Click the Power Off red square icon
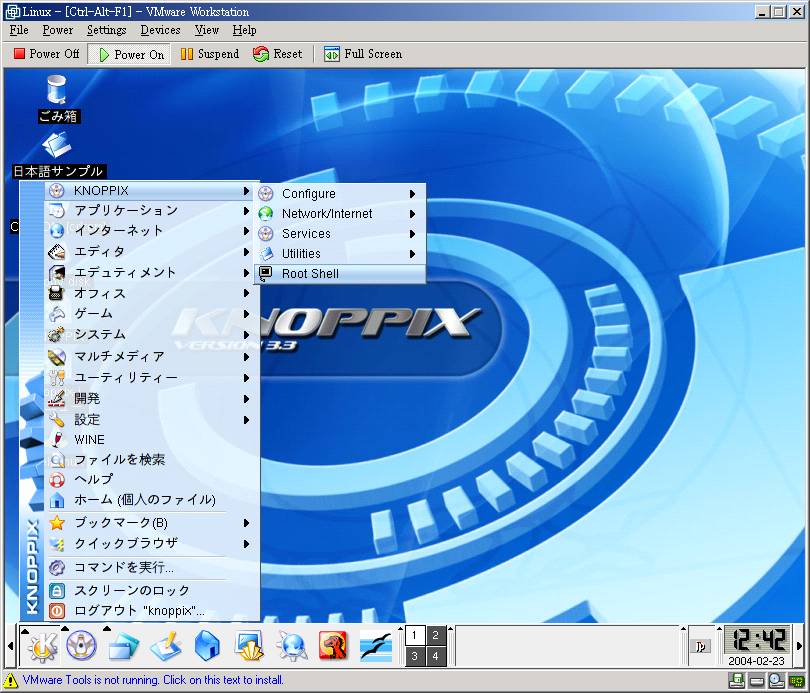This screenshot has width=810, height=693. coord(19,53)
